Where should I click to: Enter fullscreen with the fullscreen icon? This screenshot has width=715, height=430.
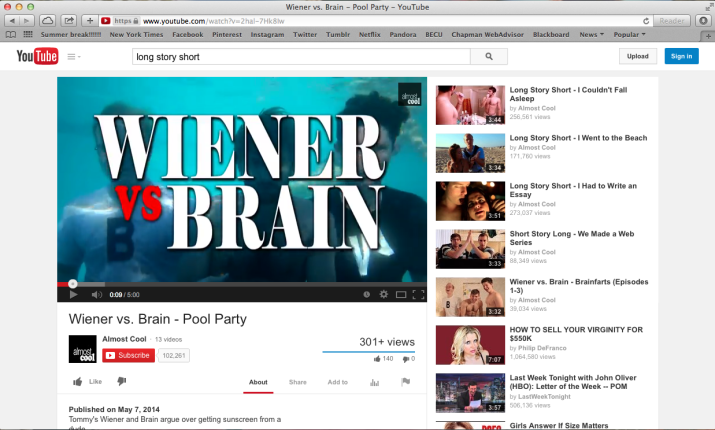(x=418, y=295)
